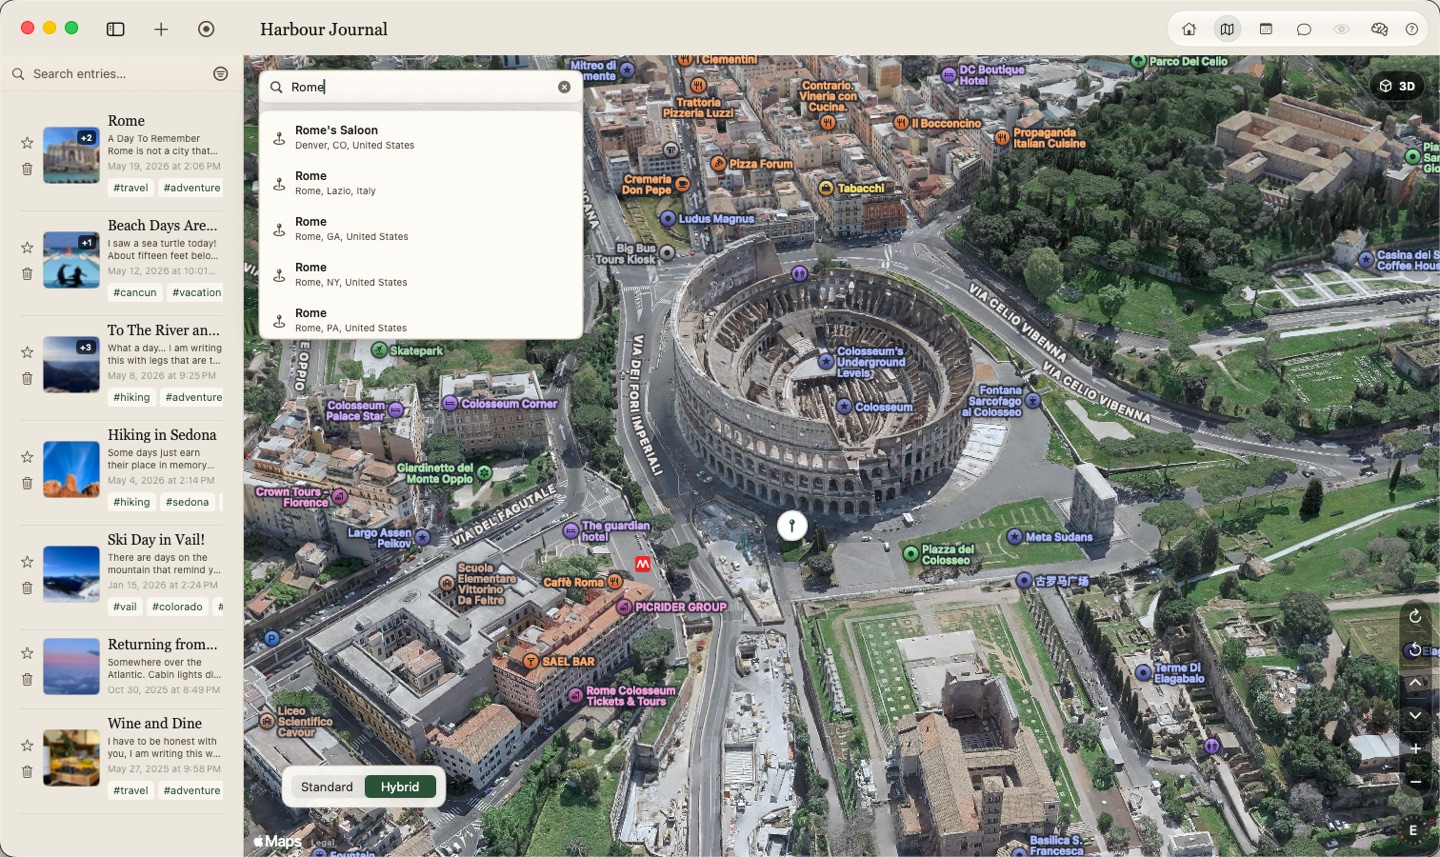Choose Rome, PA, United States suggestion

point(421,320)
